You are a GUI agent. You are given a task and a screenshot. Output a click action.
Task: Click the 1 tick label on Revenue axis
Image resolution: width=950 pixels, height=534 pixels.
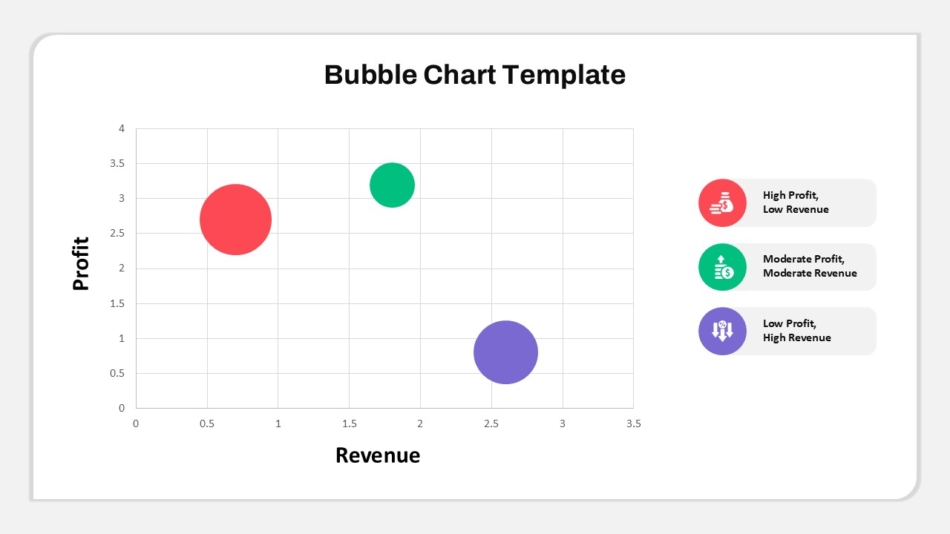278,424
